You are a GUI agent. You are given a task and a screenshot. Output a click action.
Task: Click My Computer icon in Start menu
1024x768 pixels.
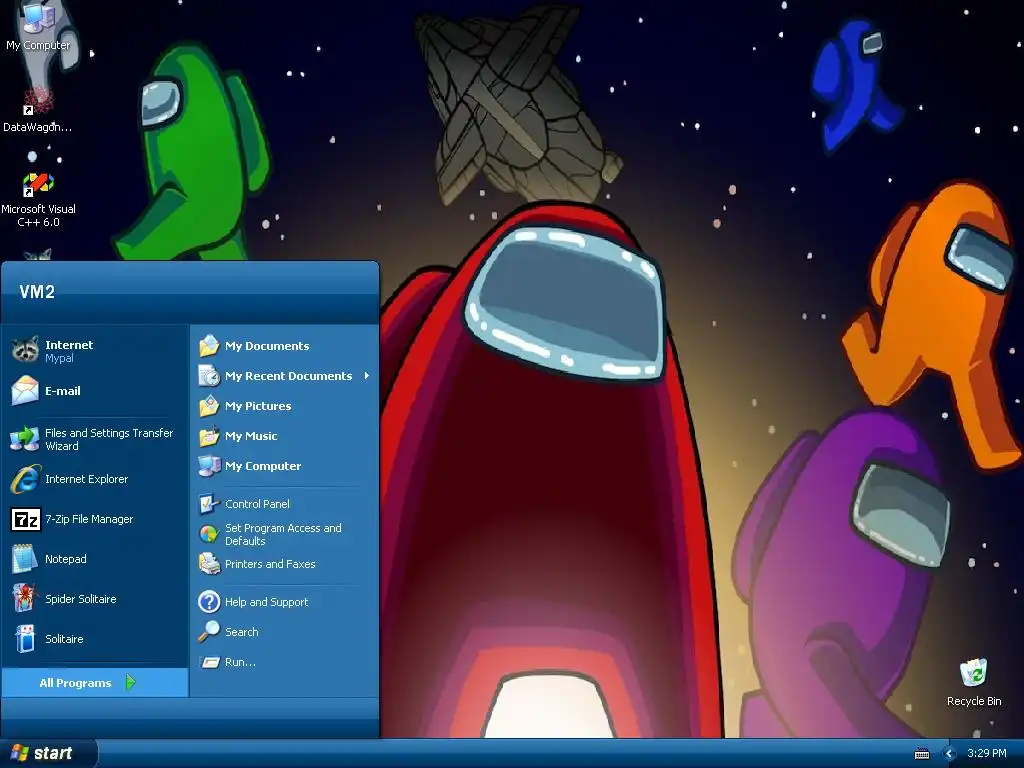click(209, 466)
